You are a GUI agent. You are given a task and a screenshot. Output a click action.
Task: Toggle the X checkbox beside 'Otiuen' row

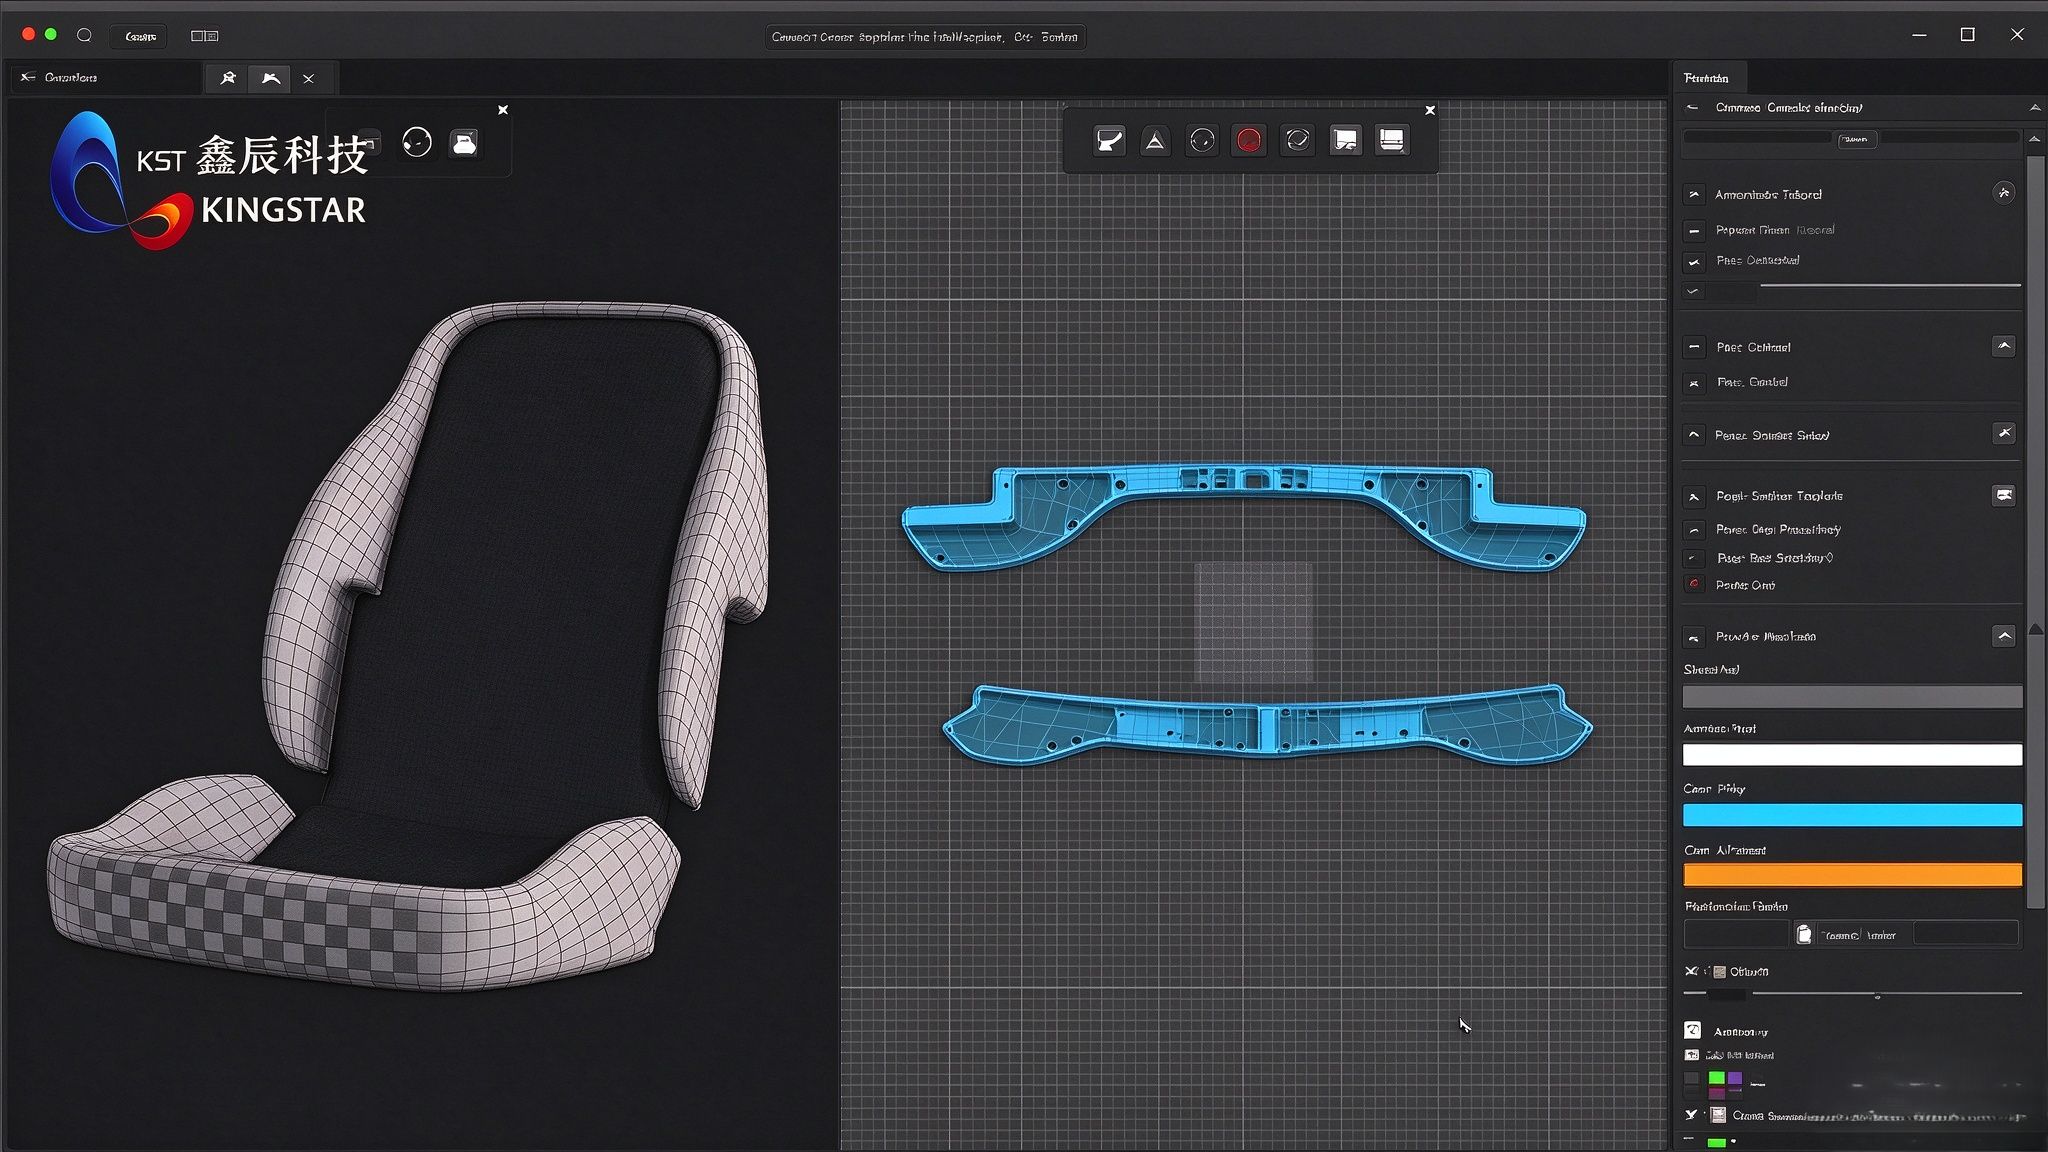tap(1691, 971)
